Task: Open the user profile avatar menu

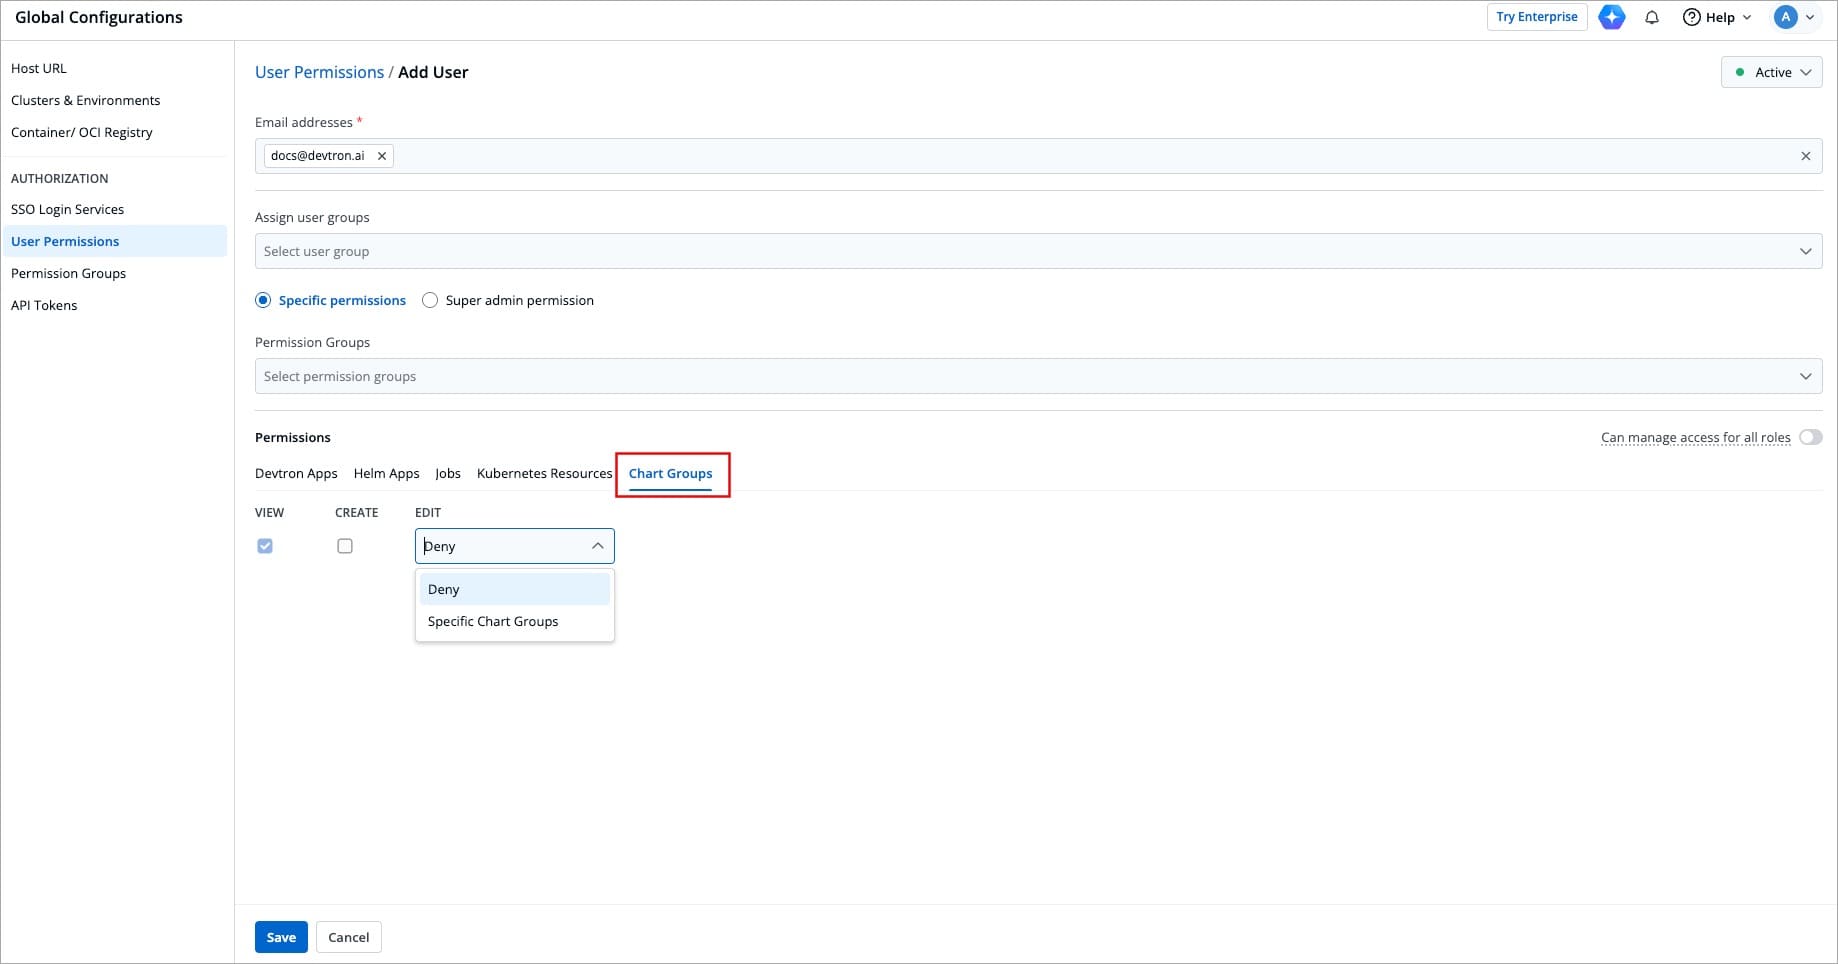Action: tap(1785, 17)
